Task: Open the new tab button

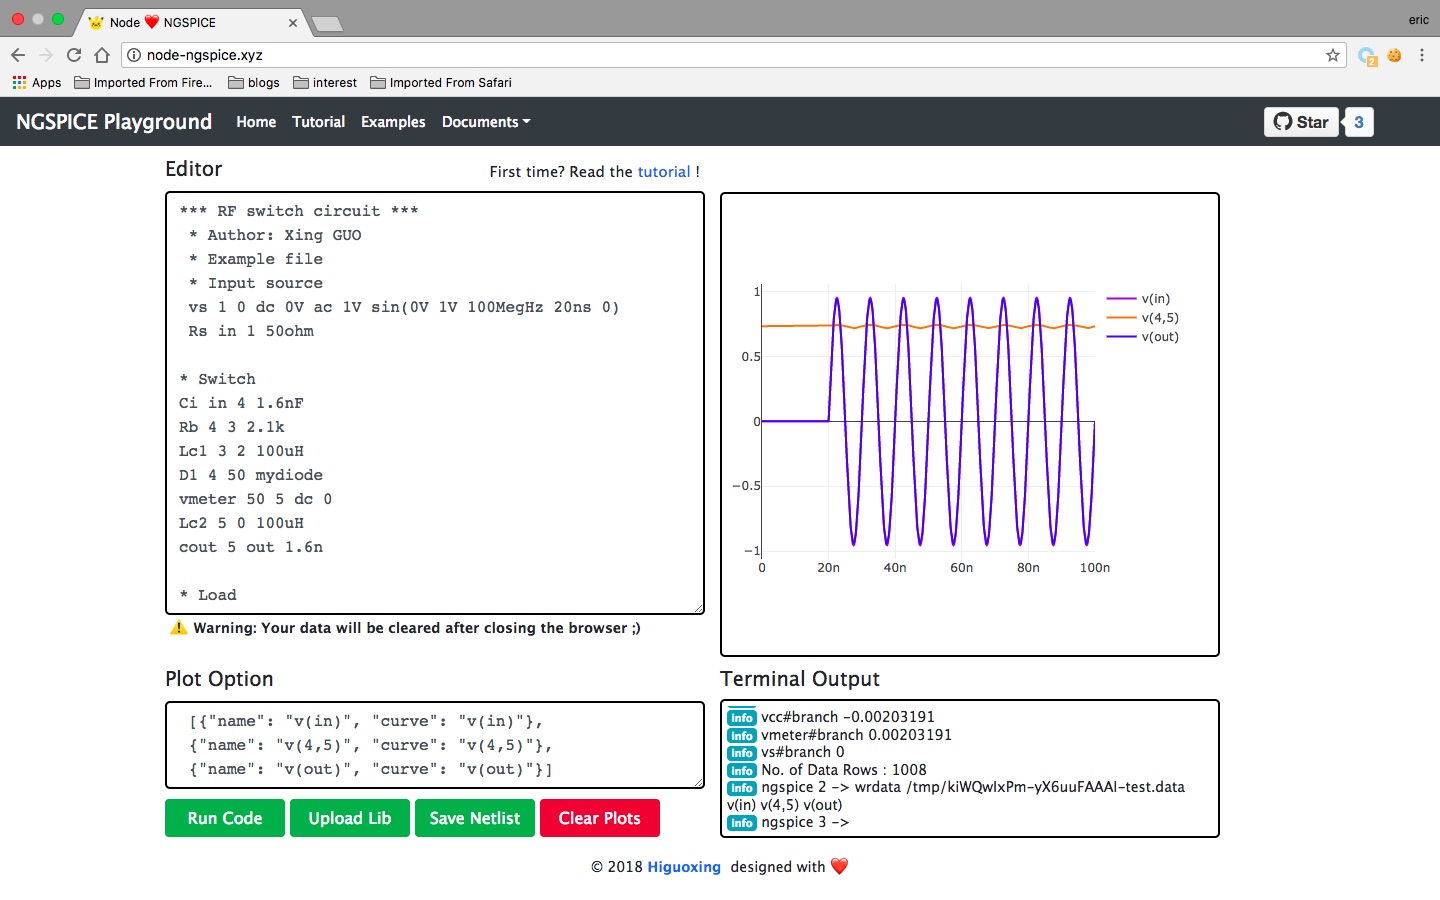Action: pyautogui.click(x=327, y=23)
